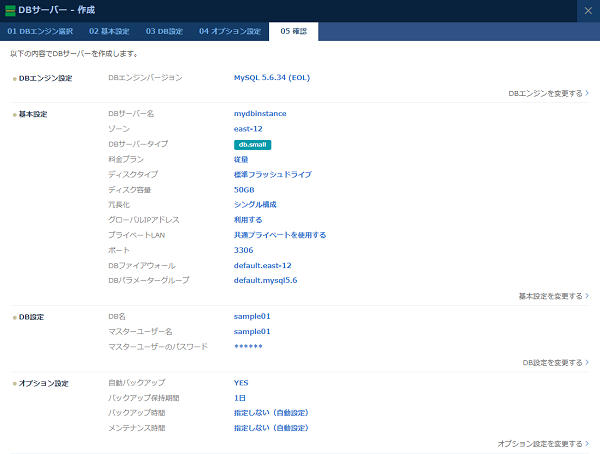Viewport: 600px width, 454px height.
Task: Click the 共通プライベートを使用する value
Action: 280,235
